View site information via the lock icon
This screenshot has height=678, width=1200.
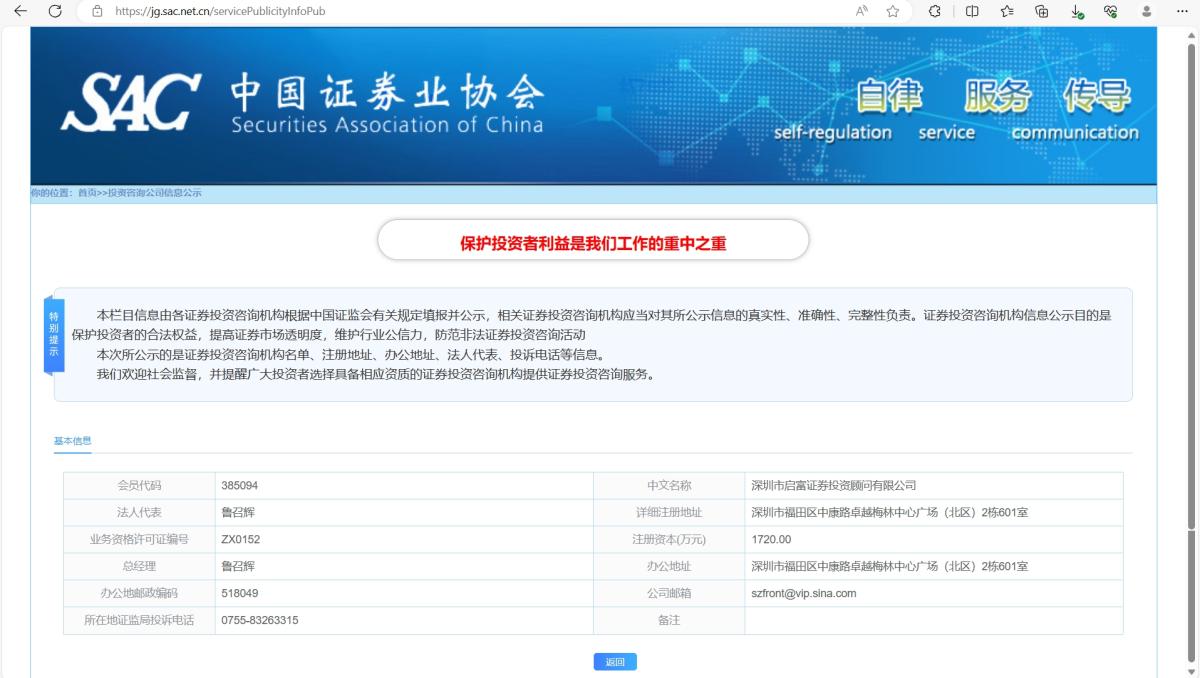(x=96, y=11)
